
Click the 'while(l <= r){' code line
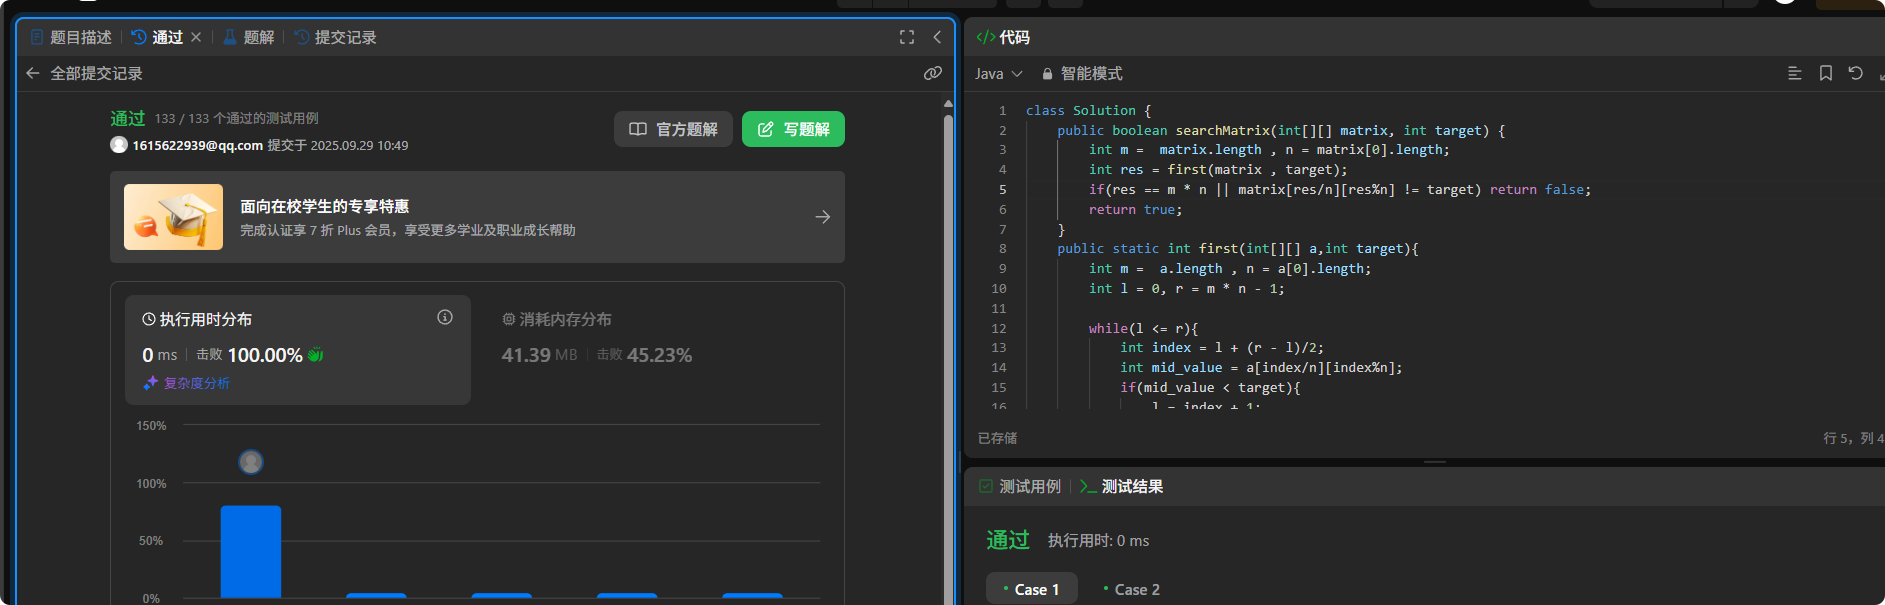tap(1143, 328)
